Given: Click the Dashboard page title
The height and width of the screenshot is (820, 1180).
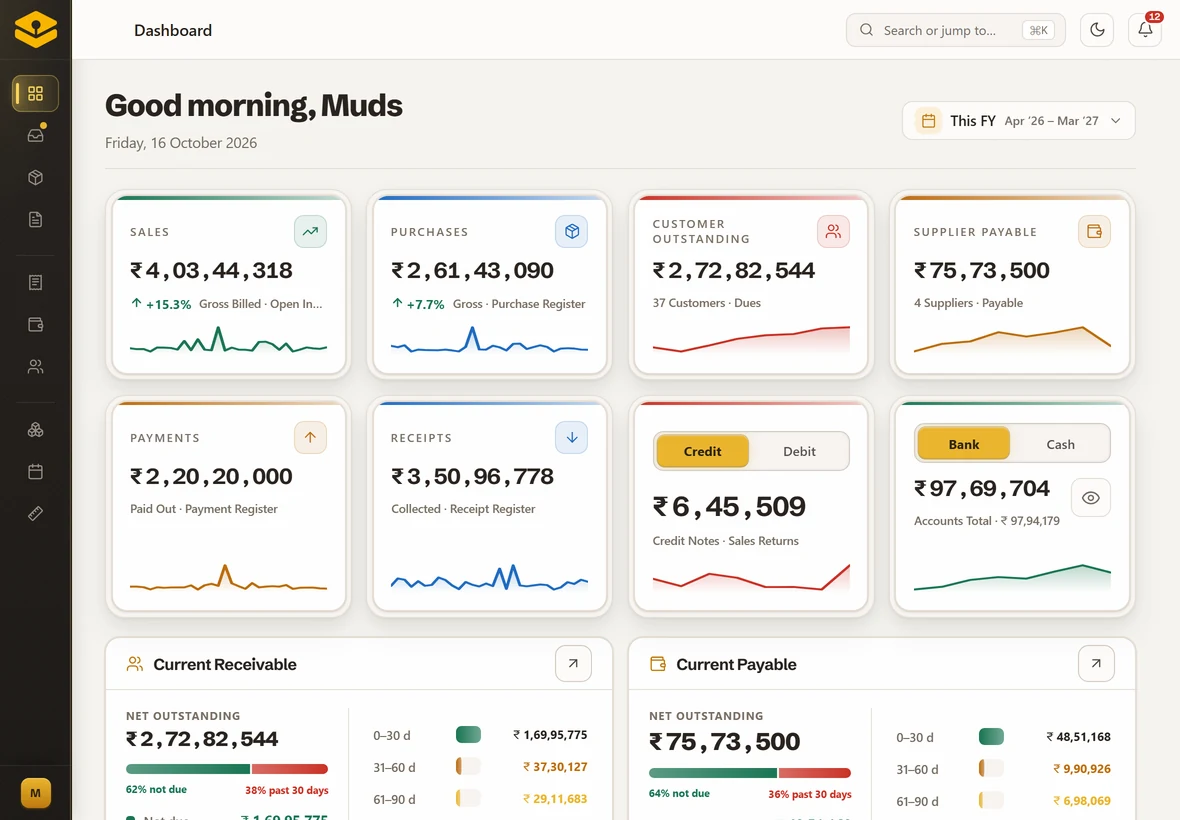Looking at the screenshot, I should pyautogui.click(x=173, y=31).
